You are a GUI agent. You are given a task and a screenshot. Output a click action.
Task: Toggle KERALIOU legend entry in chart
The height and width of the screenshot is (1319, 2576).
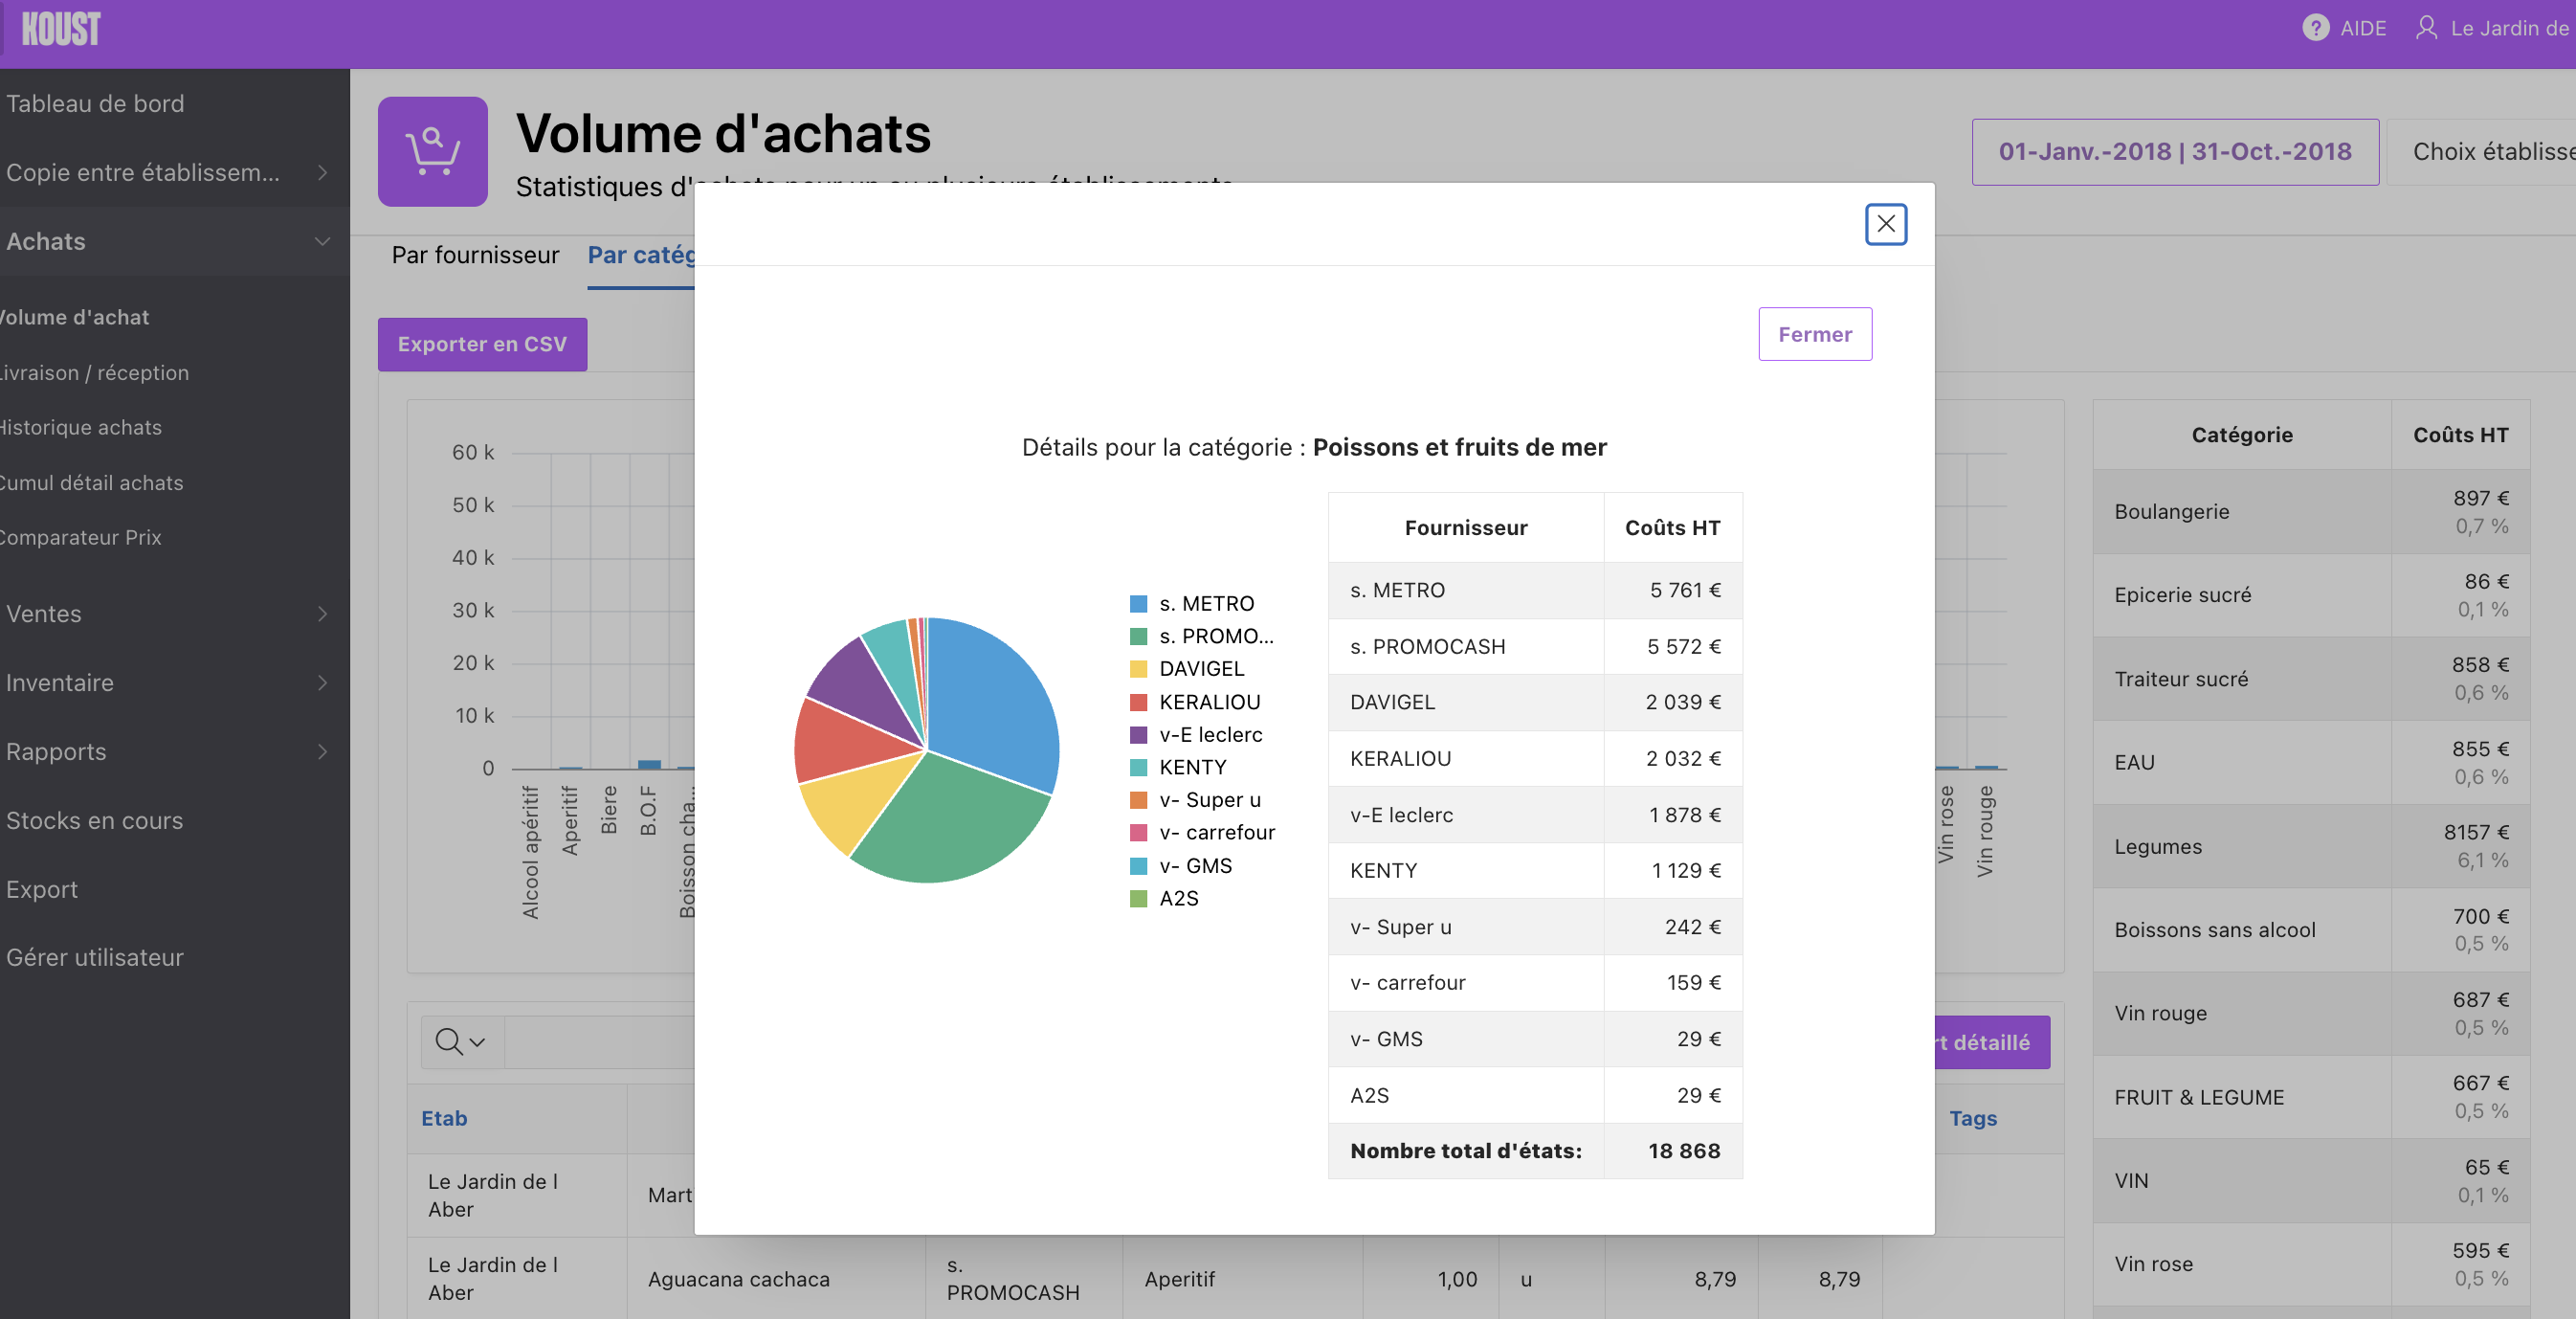coord(1208,702)
